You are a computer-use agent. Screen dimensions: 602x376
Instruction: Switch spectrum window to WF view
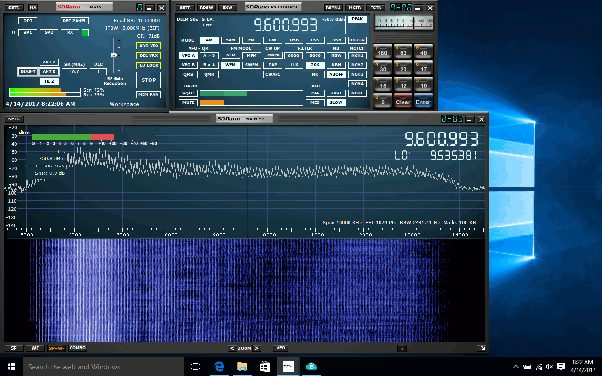pos(35,348)
